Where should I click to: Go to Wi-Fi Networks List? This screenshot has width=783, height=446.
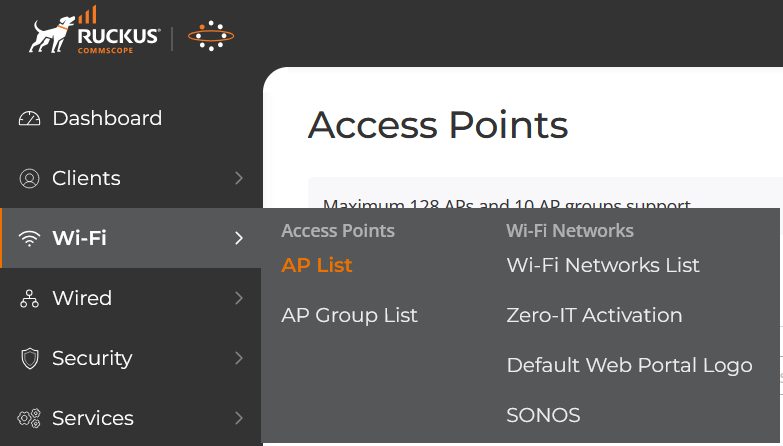(x=603, y=265)
